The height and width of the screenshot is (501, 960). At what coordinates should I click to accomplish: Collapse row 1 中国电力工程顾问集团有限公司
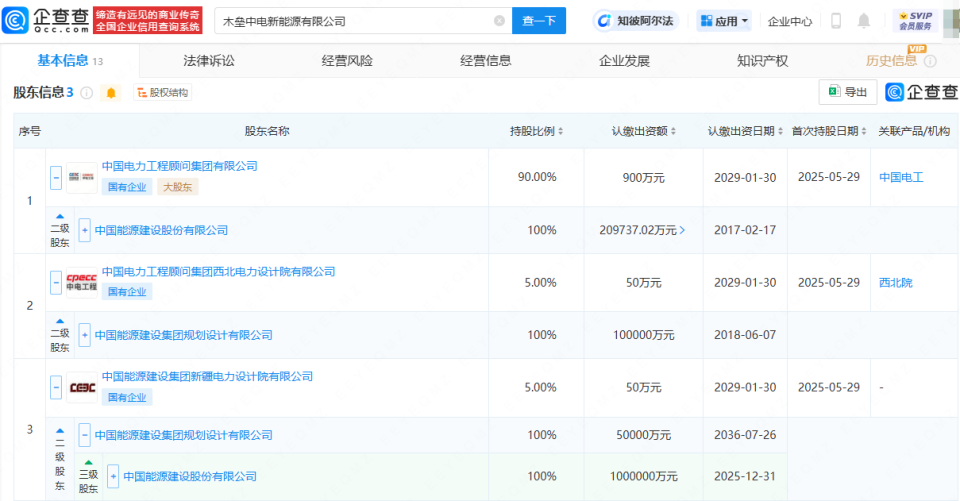click(x=56, y=178)
